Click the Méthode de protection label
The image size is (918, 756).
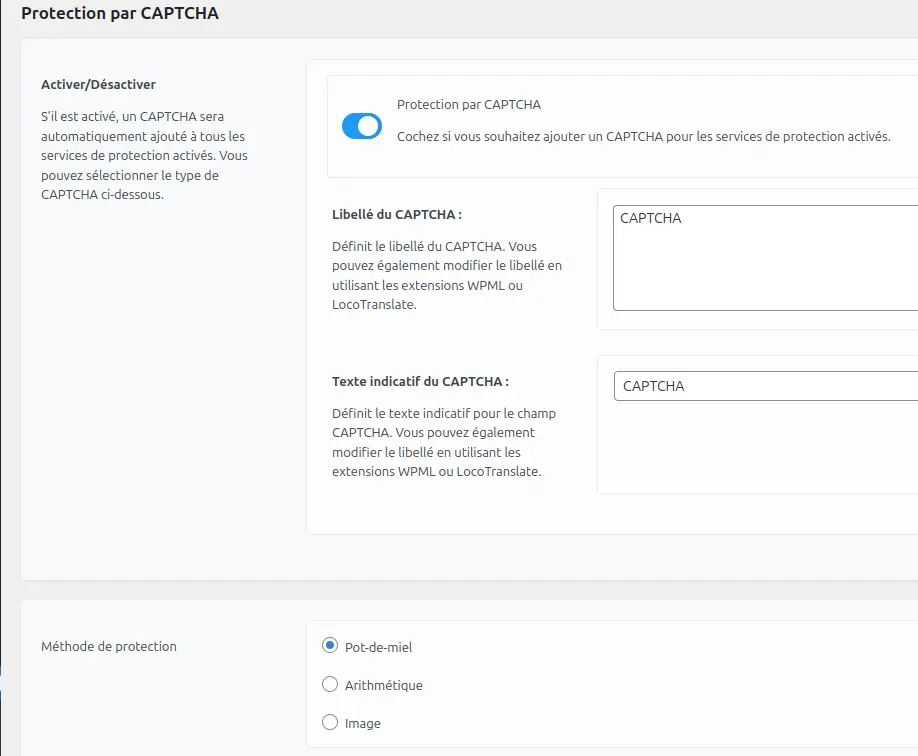109,646
